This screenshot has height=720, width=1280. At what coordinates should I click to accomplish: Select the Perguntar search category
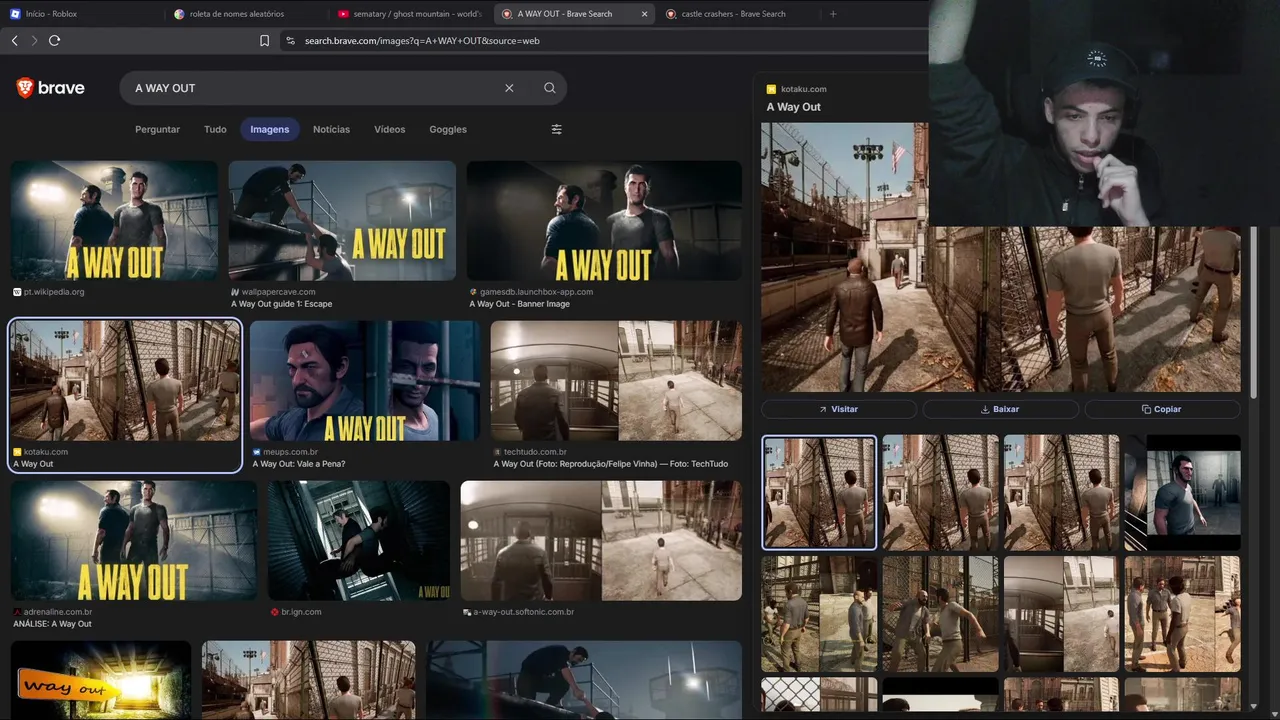(157, 129)
